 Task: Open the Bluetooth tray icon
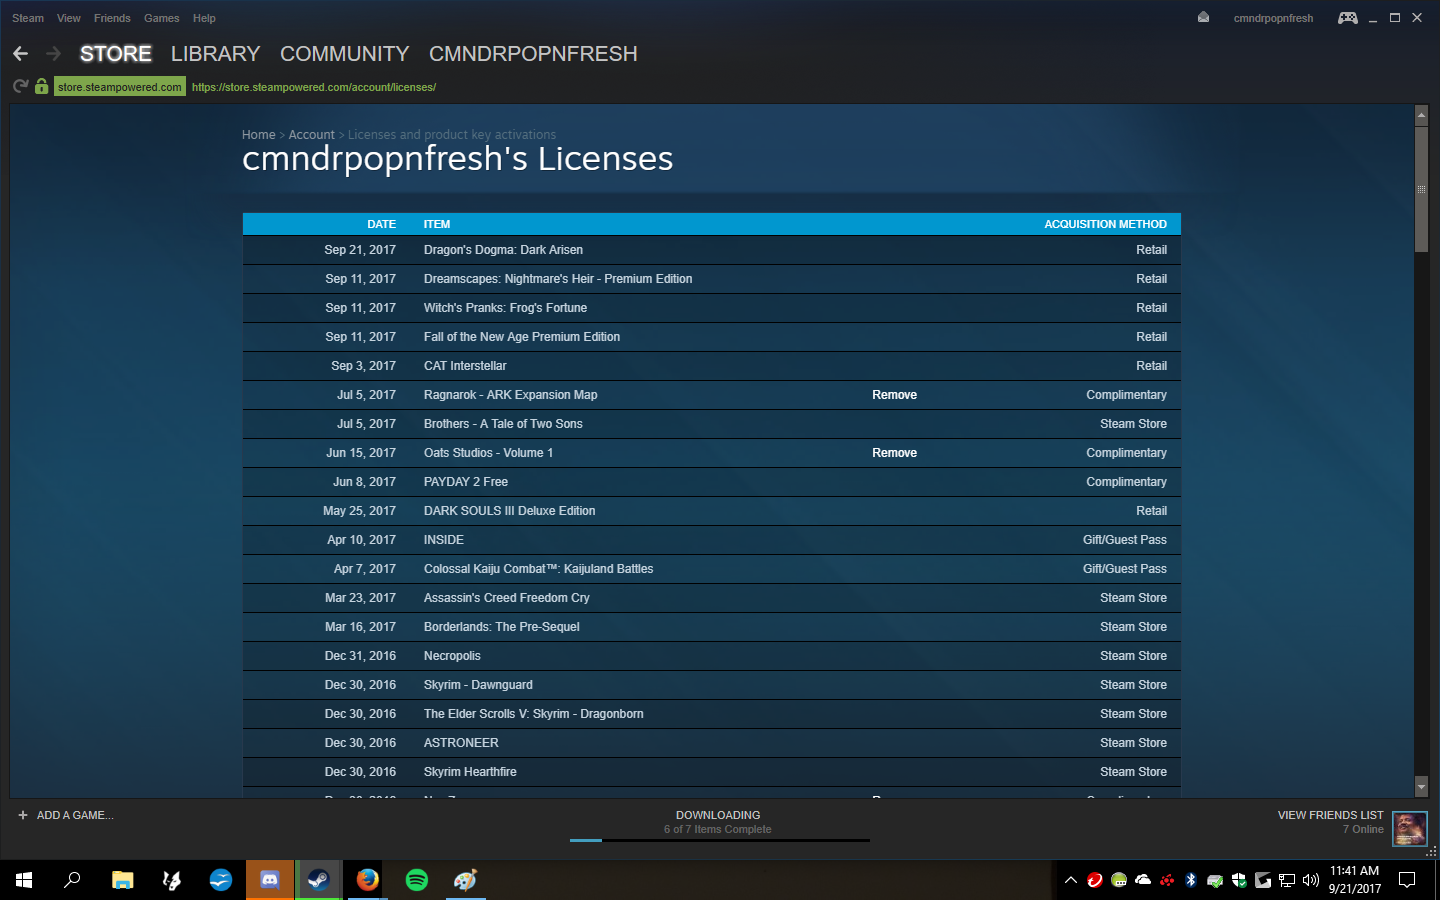1191,880
